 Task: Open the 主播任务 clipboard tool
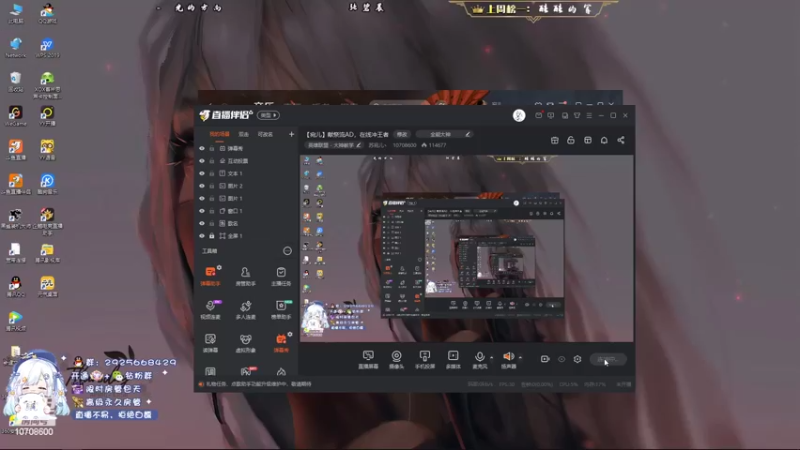tap(281, 276)
